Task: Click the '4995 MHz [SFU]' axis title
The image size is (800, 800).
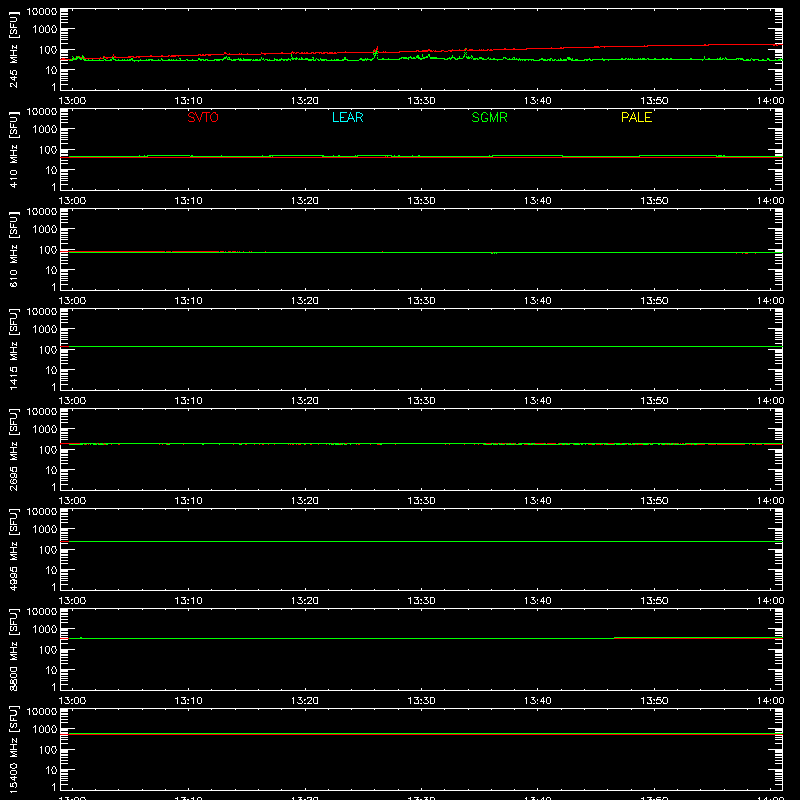Action: click(x=13, y=549)
